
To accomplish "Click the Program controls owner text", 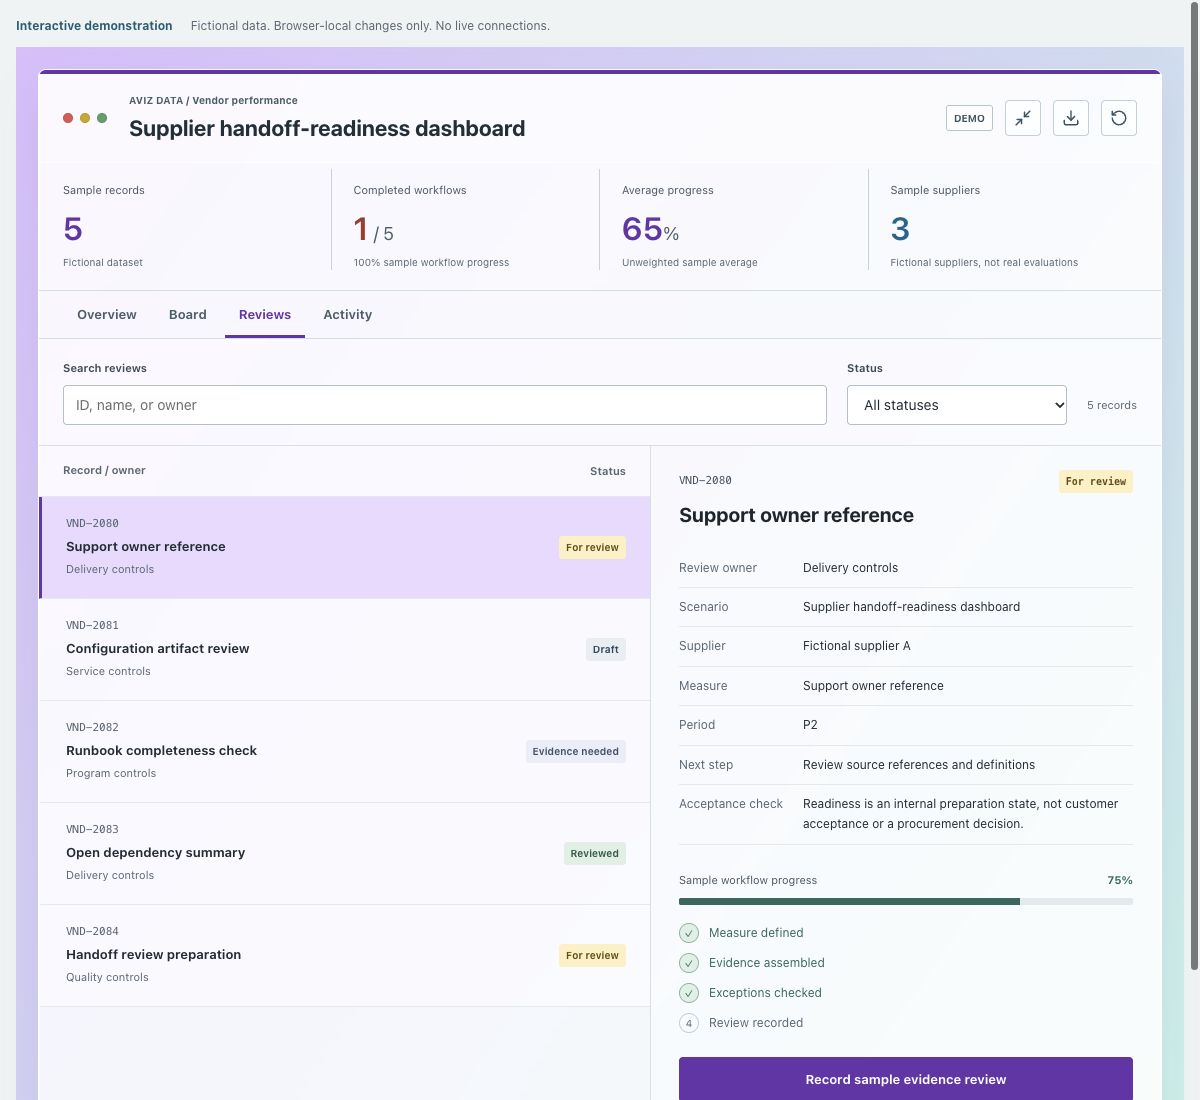I will coord(111,773).
